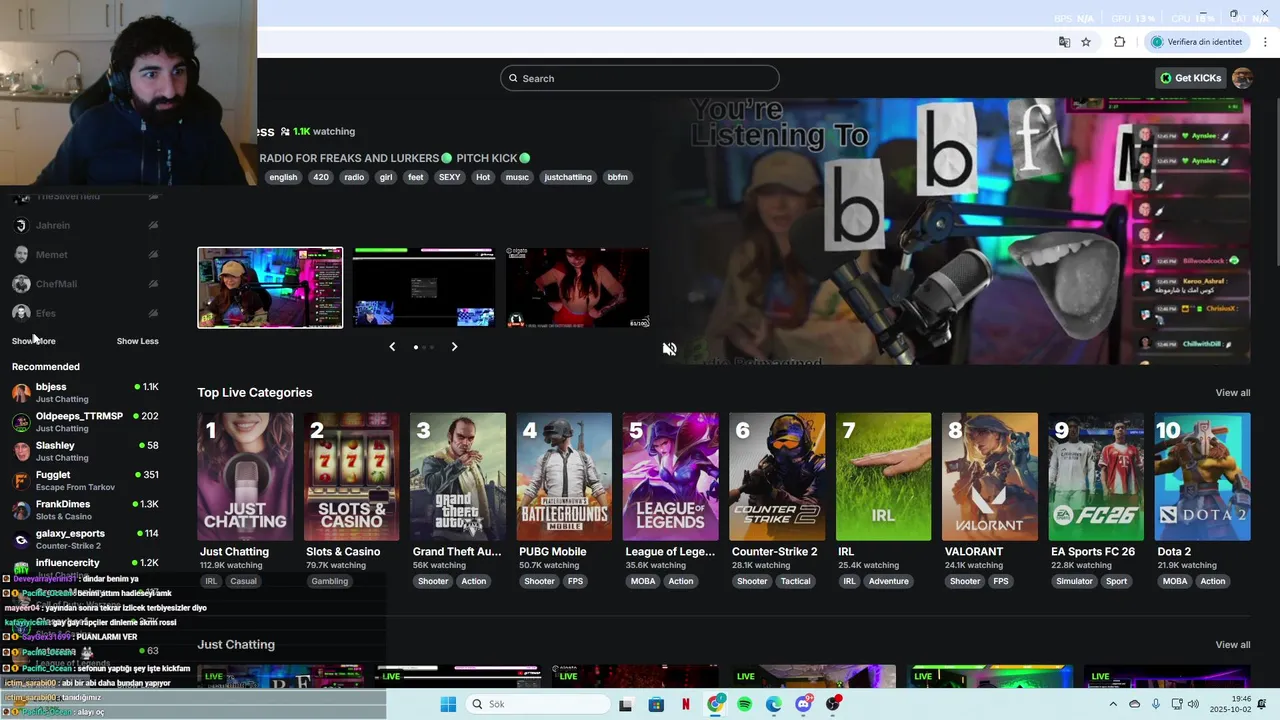Open the Windows Start menu
This screenshot has width=1280, height=720.
(448, 704)
